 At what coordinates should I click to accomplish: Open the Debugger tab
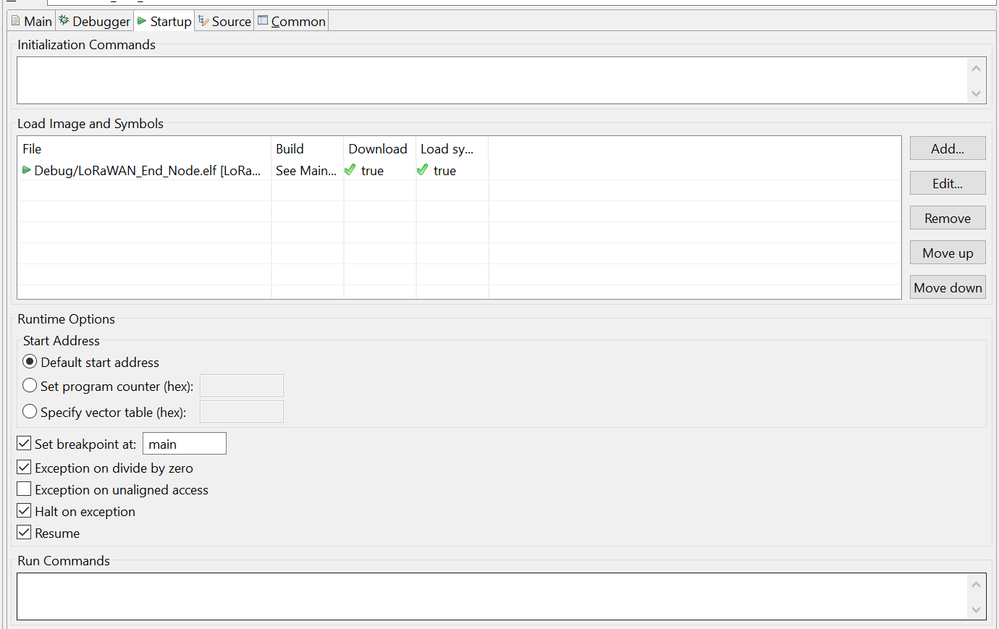point(95,21)
